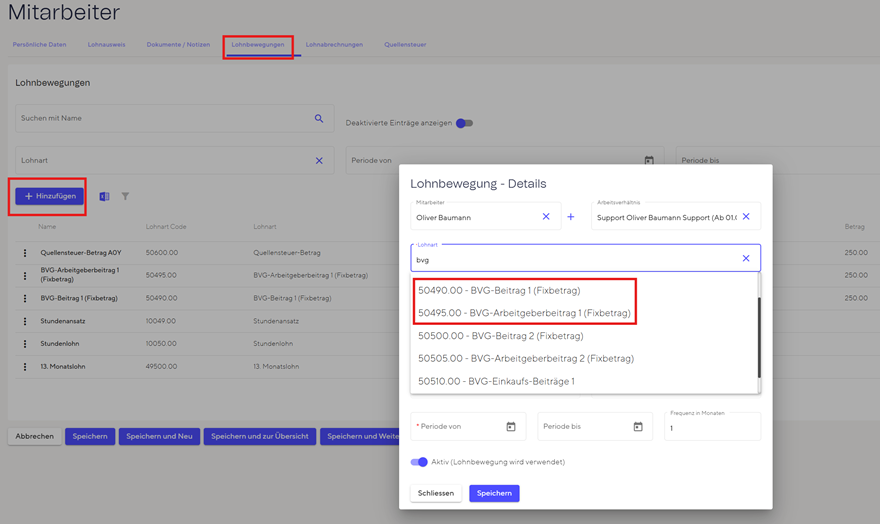Open the Quellensteuer tab

(405, 45)
